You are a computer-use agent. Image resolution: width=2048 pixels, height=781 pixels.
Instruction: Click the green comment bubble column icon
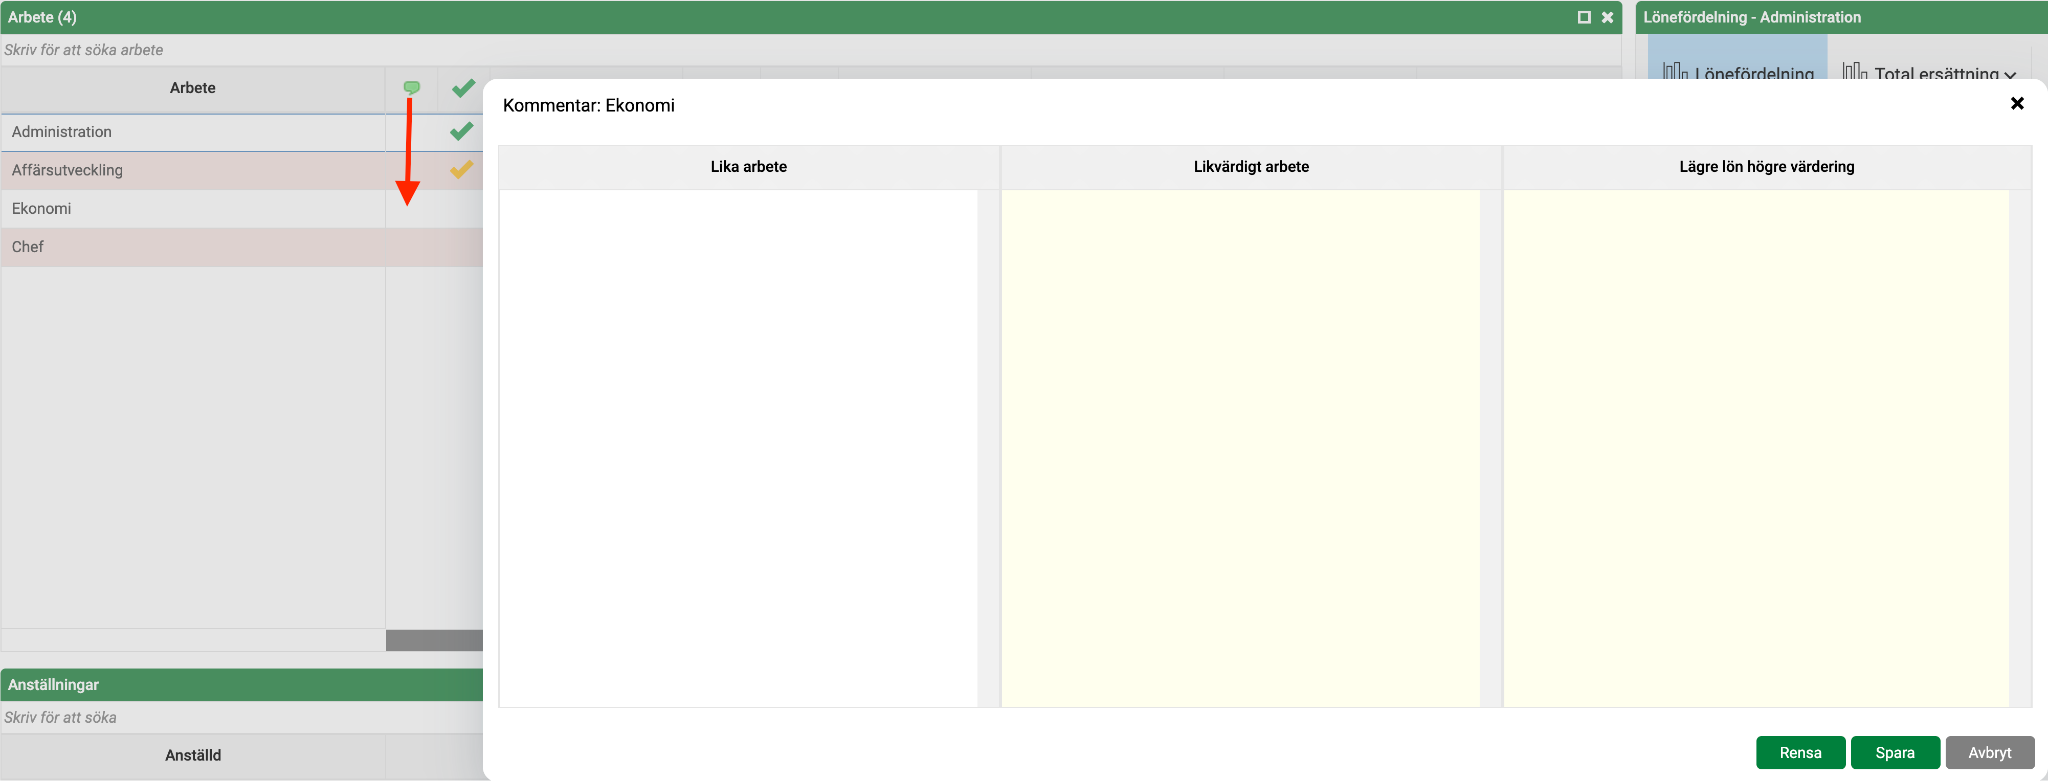click(x=411, y=88)
